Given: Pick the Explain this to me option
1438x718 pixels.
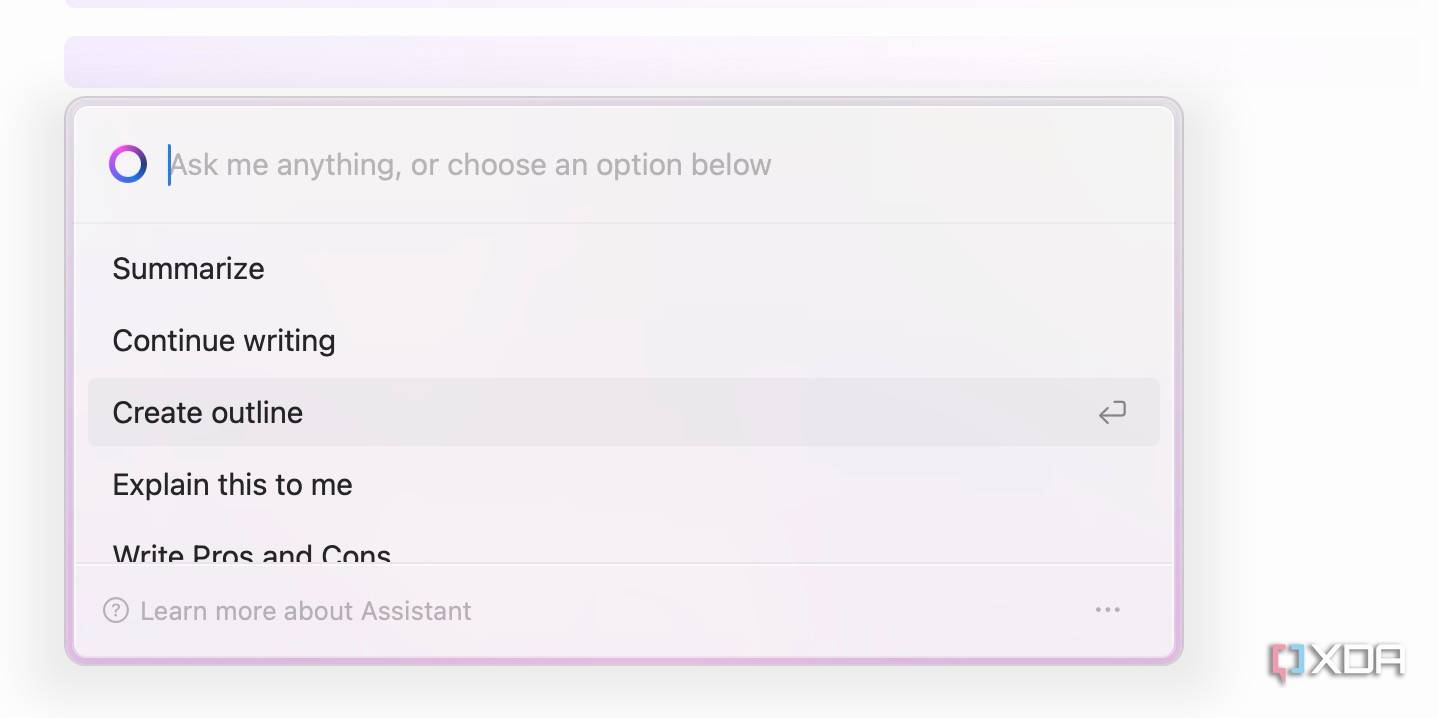Looking at the screenshot, I should point(624,484).
